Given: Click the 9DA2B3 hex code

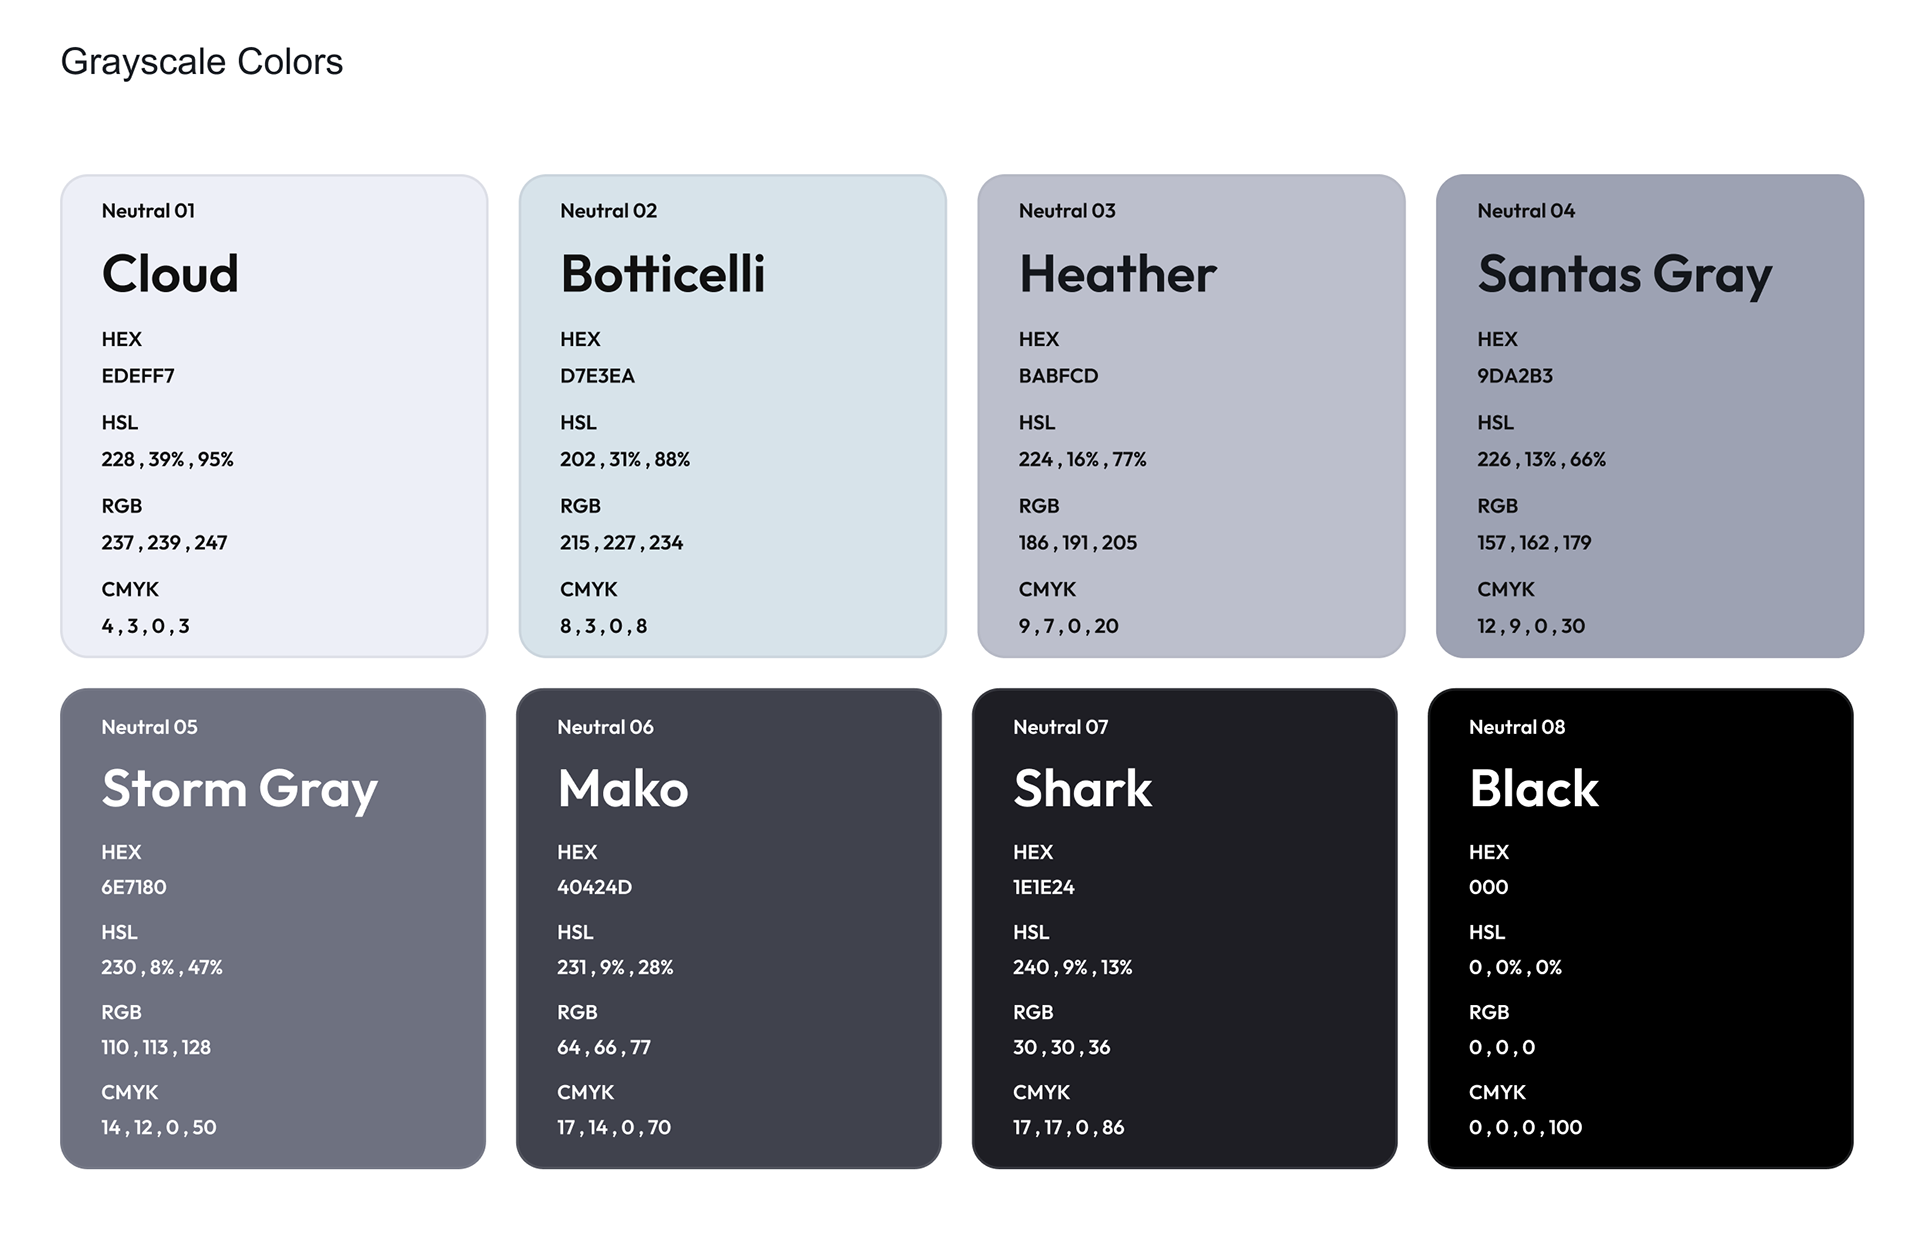Looking at the screenshot, I should click(1515, 376).
